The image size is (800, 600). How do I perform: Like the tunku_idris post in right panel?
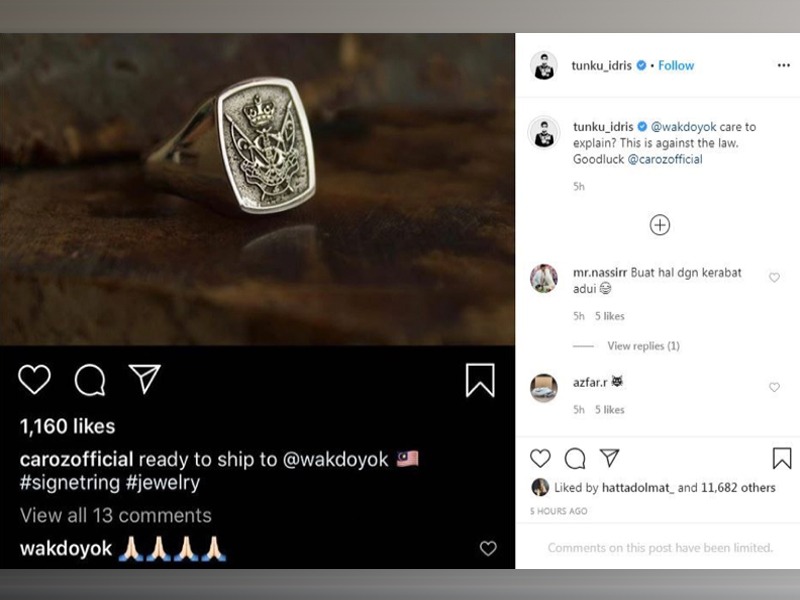[540, 458]
